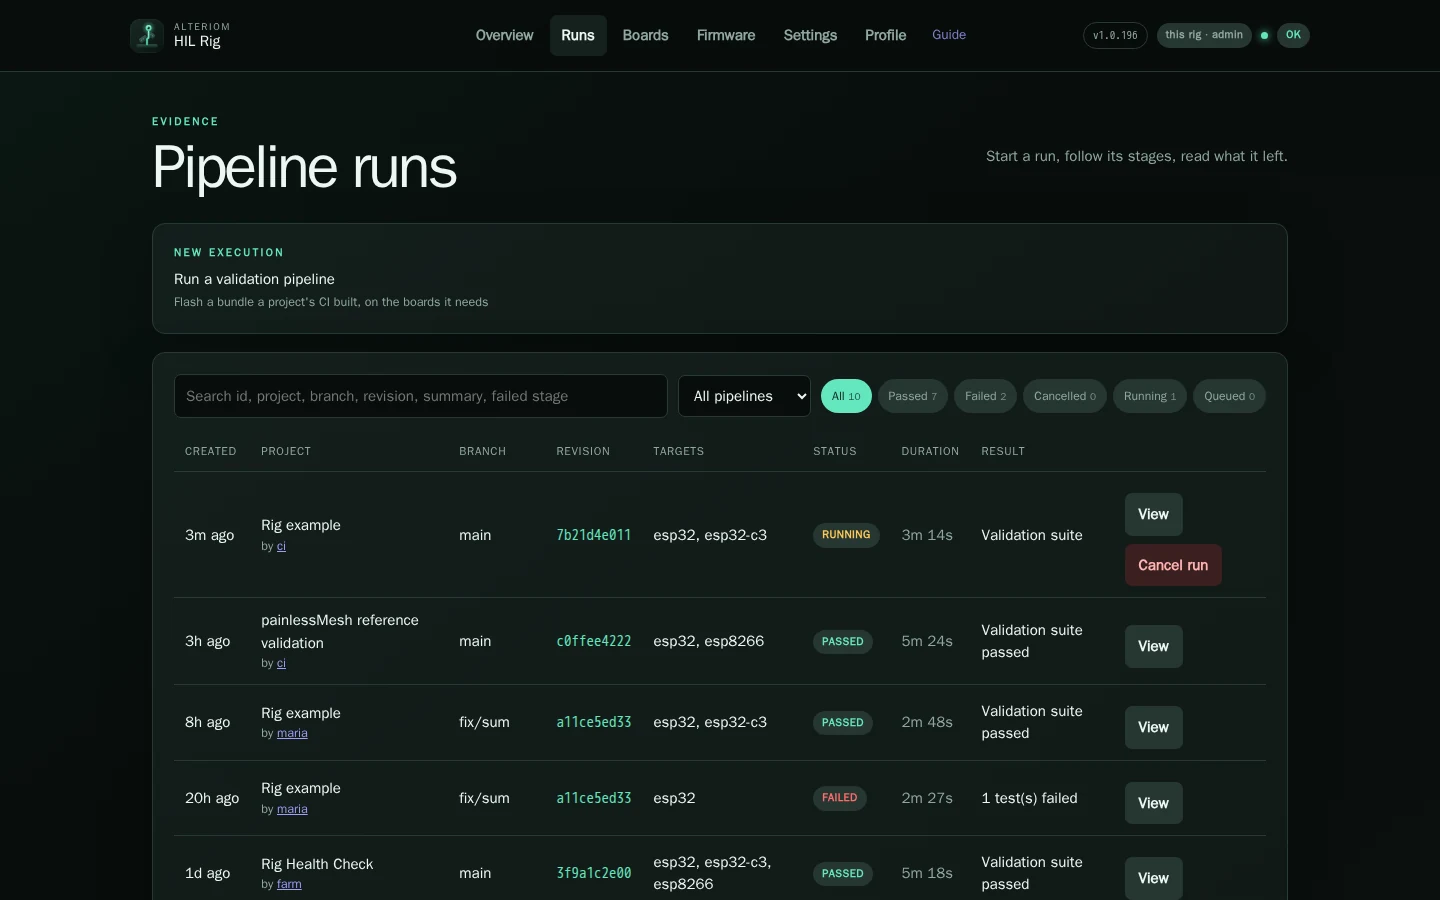Expand the All pipelines dropdown
Screen dimensions: 1440x900
pos(744,396)
